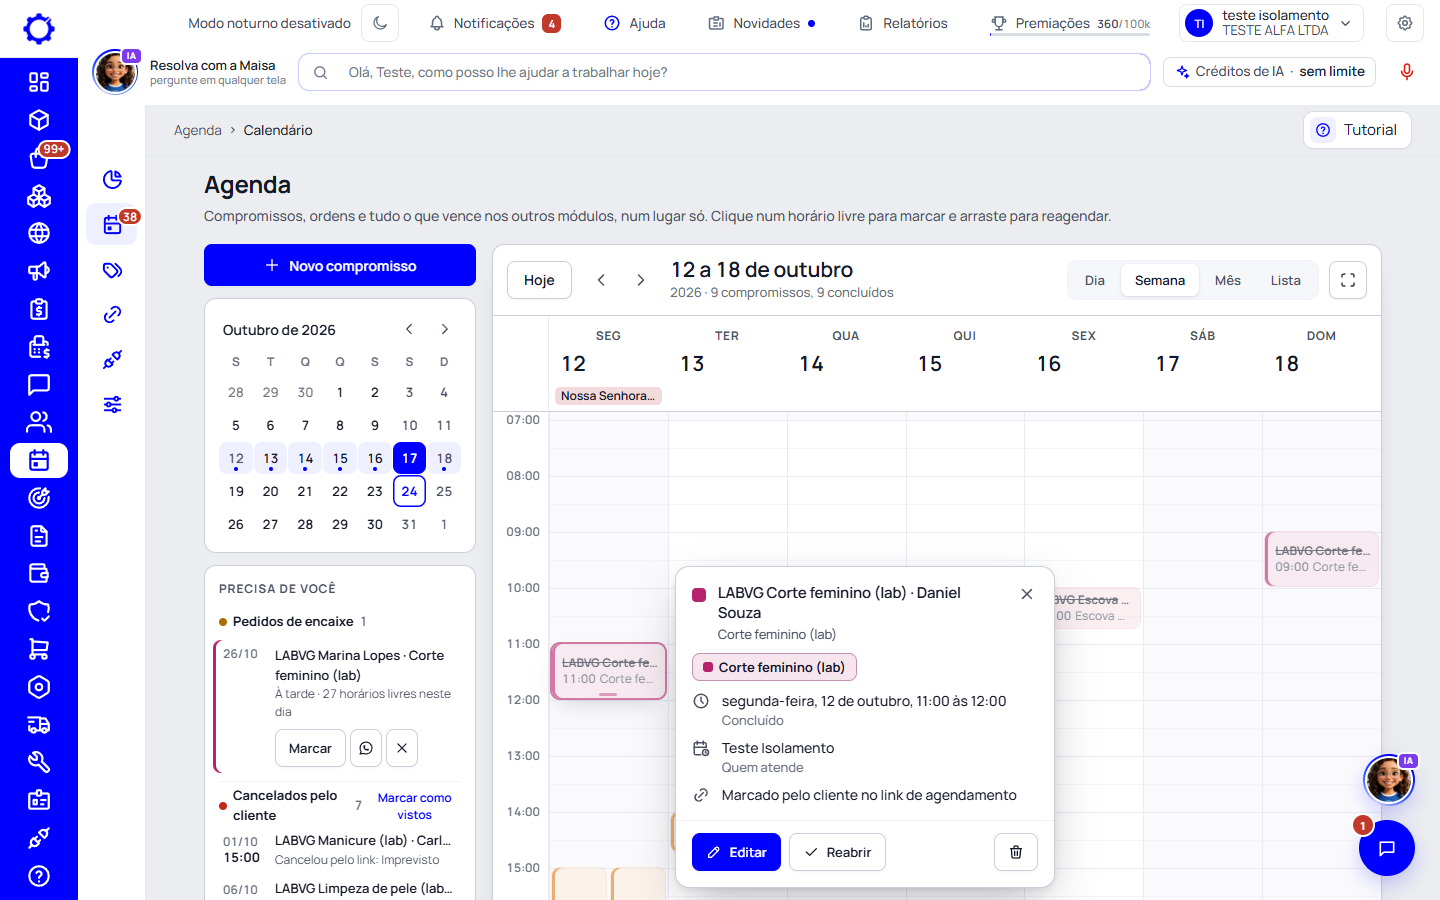The height and width of the screenshot is (900, 1440).
Task: Select day 24 in mini calendar
Action: (410, 491)
